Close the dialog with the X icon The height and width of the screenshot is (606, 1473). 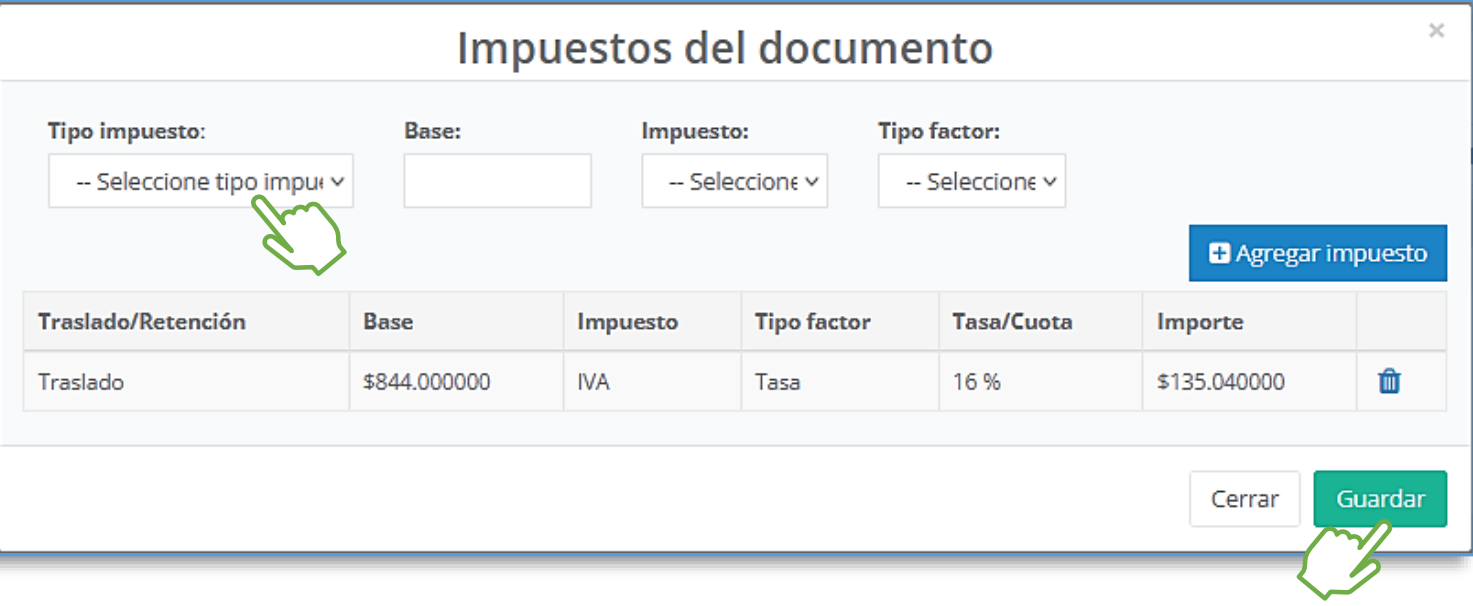click(x=1436, y=31)
